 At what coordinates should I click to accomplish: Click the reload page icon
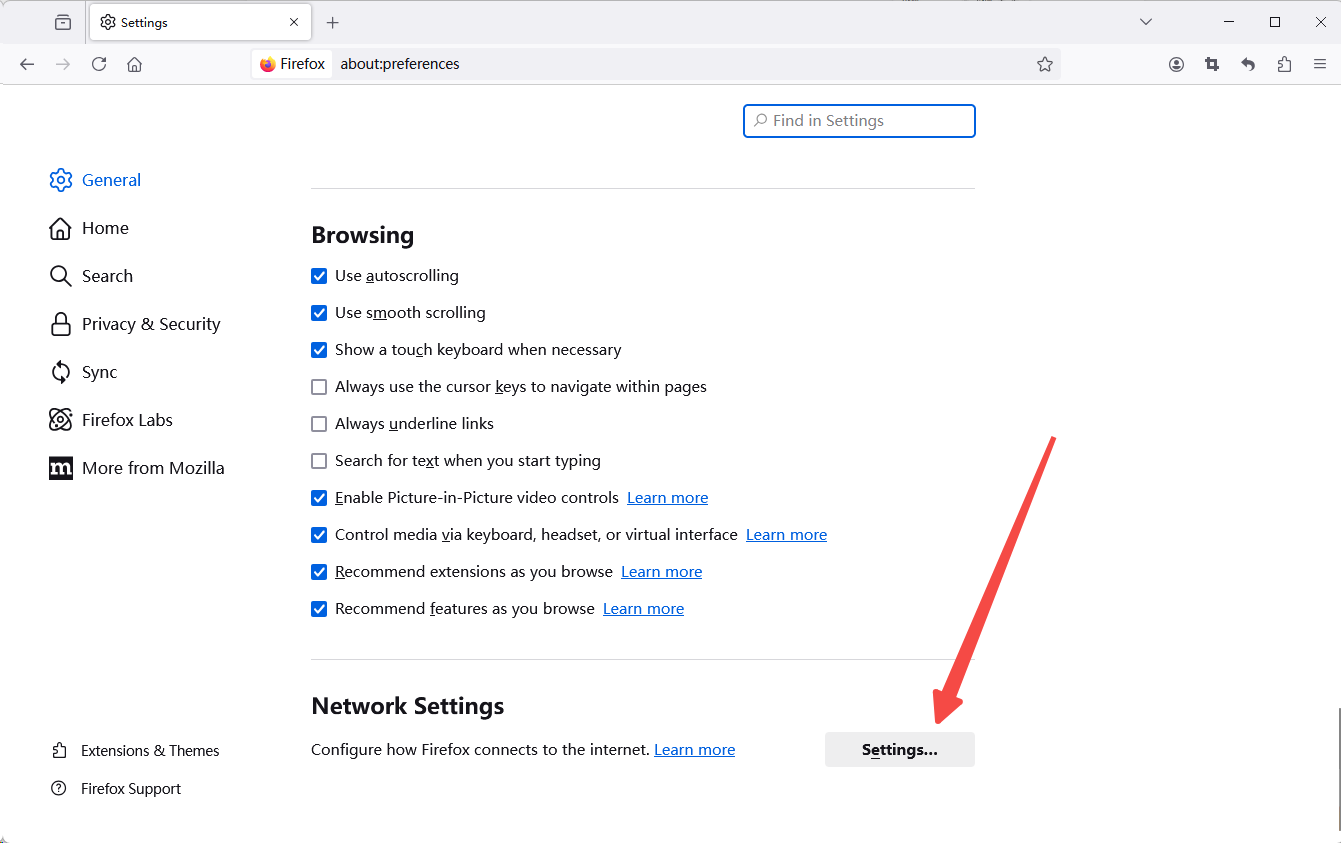coord(99,64)
